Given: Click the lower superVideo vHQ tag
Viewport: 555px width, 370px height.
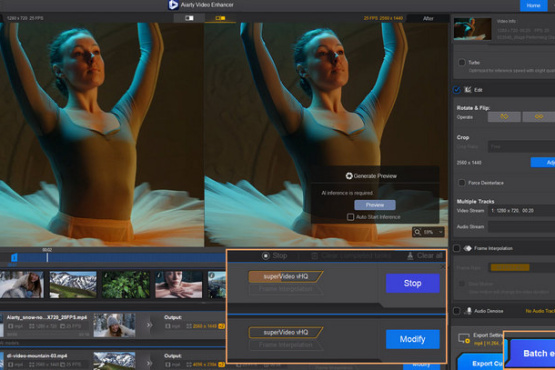Looking at the screenshot, I should point(286,332).
